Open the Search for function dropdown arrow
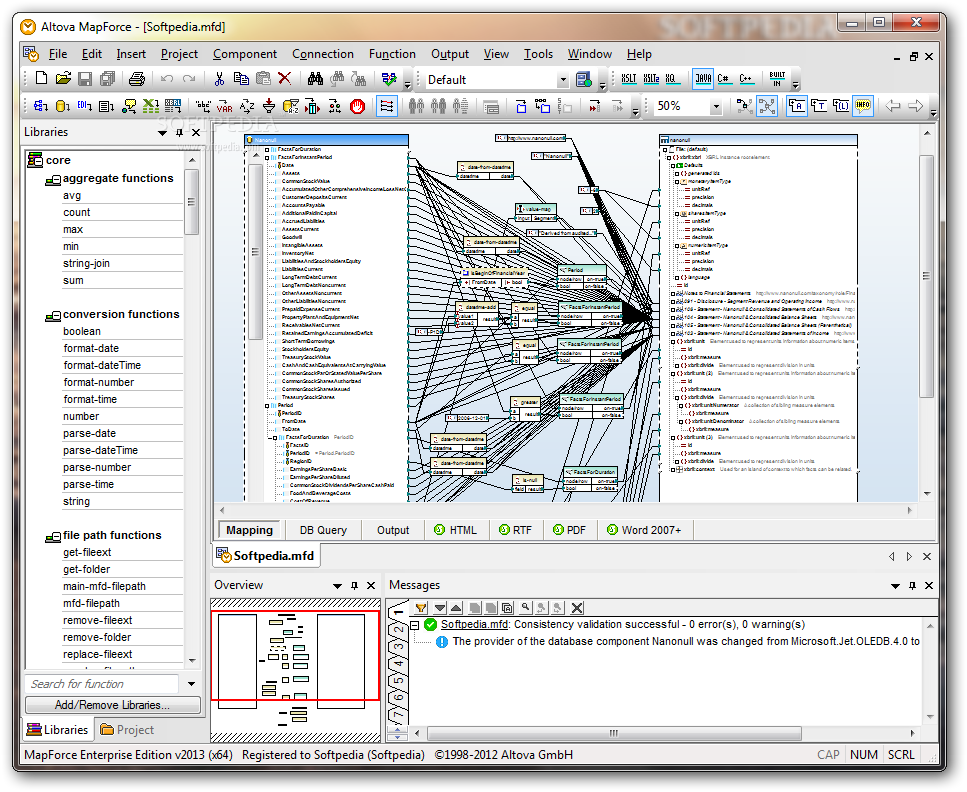This screenshot has width=967, height=792. coord(191,683)
